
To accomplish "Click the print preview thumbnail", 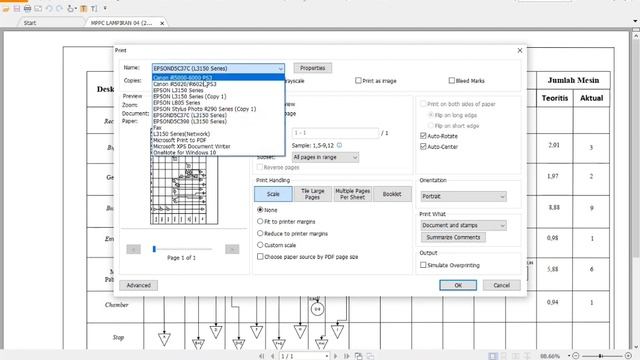I will [184, 190].
